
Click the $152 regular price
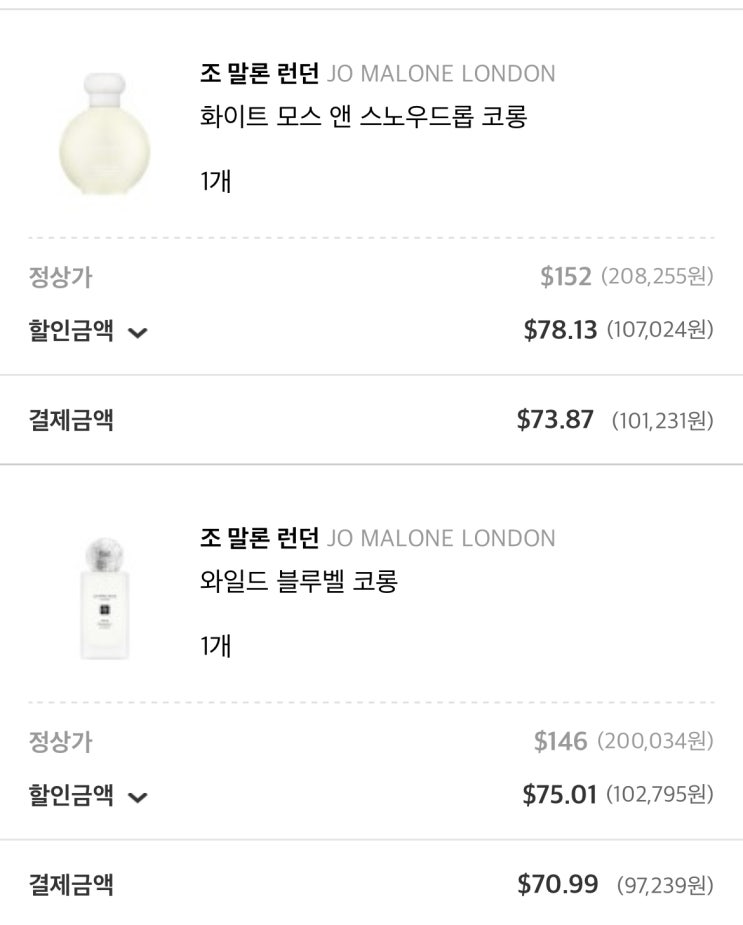(566, 277)
